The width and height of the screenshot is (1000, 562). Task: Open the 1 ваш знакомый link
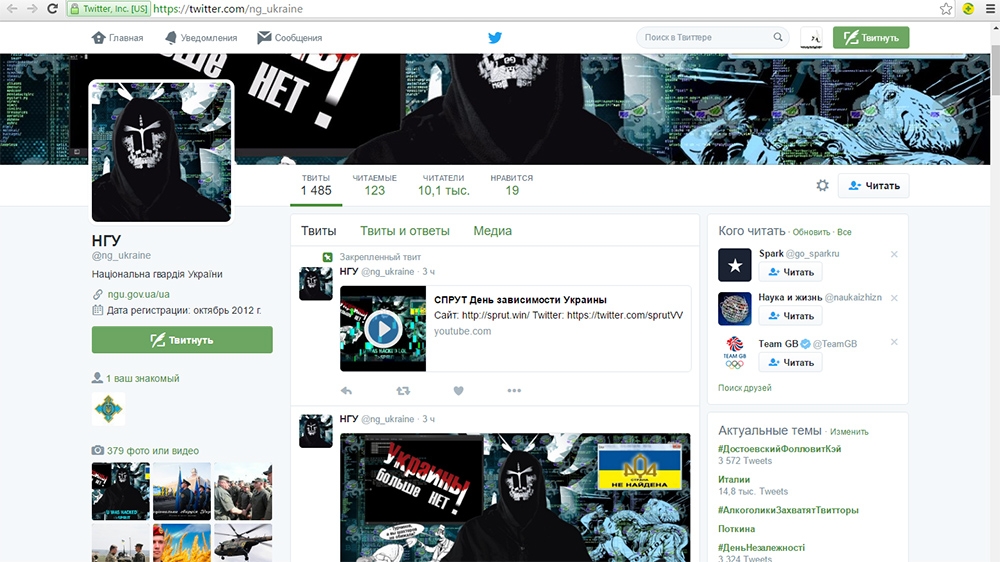[x=142, y=378]
